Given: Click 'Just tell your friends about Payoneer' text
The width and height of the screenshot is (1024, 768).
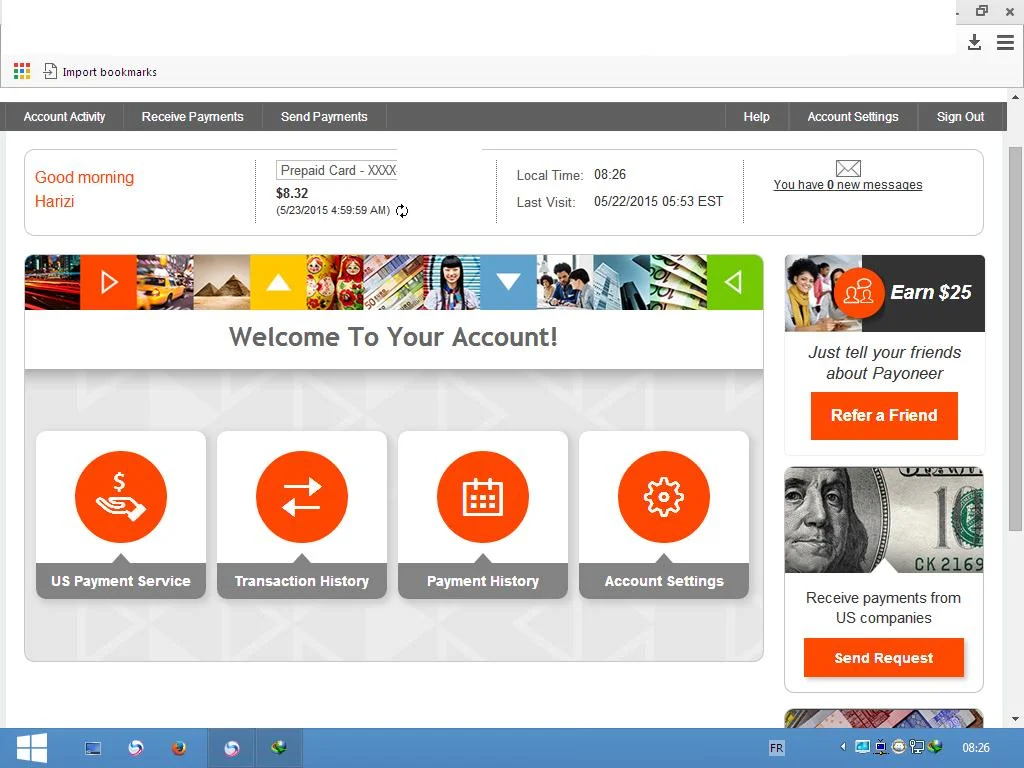Looking at the screenshot, I should click(884, 362).
